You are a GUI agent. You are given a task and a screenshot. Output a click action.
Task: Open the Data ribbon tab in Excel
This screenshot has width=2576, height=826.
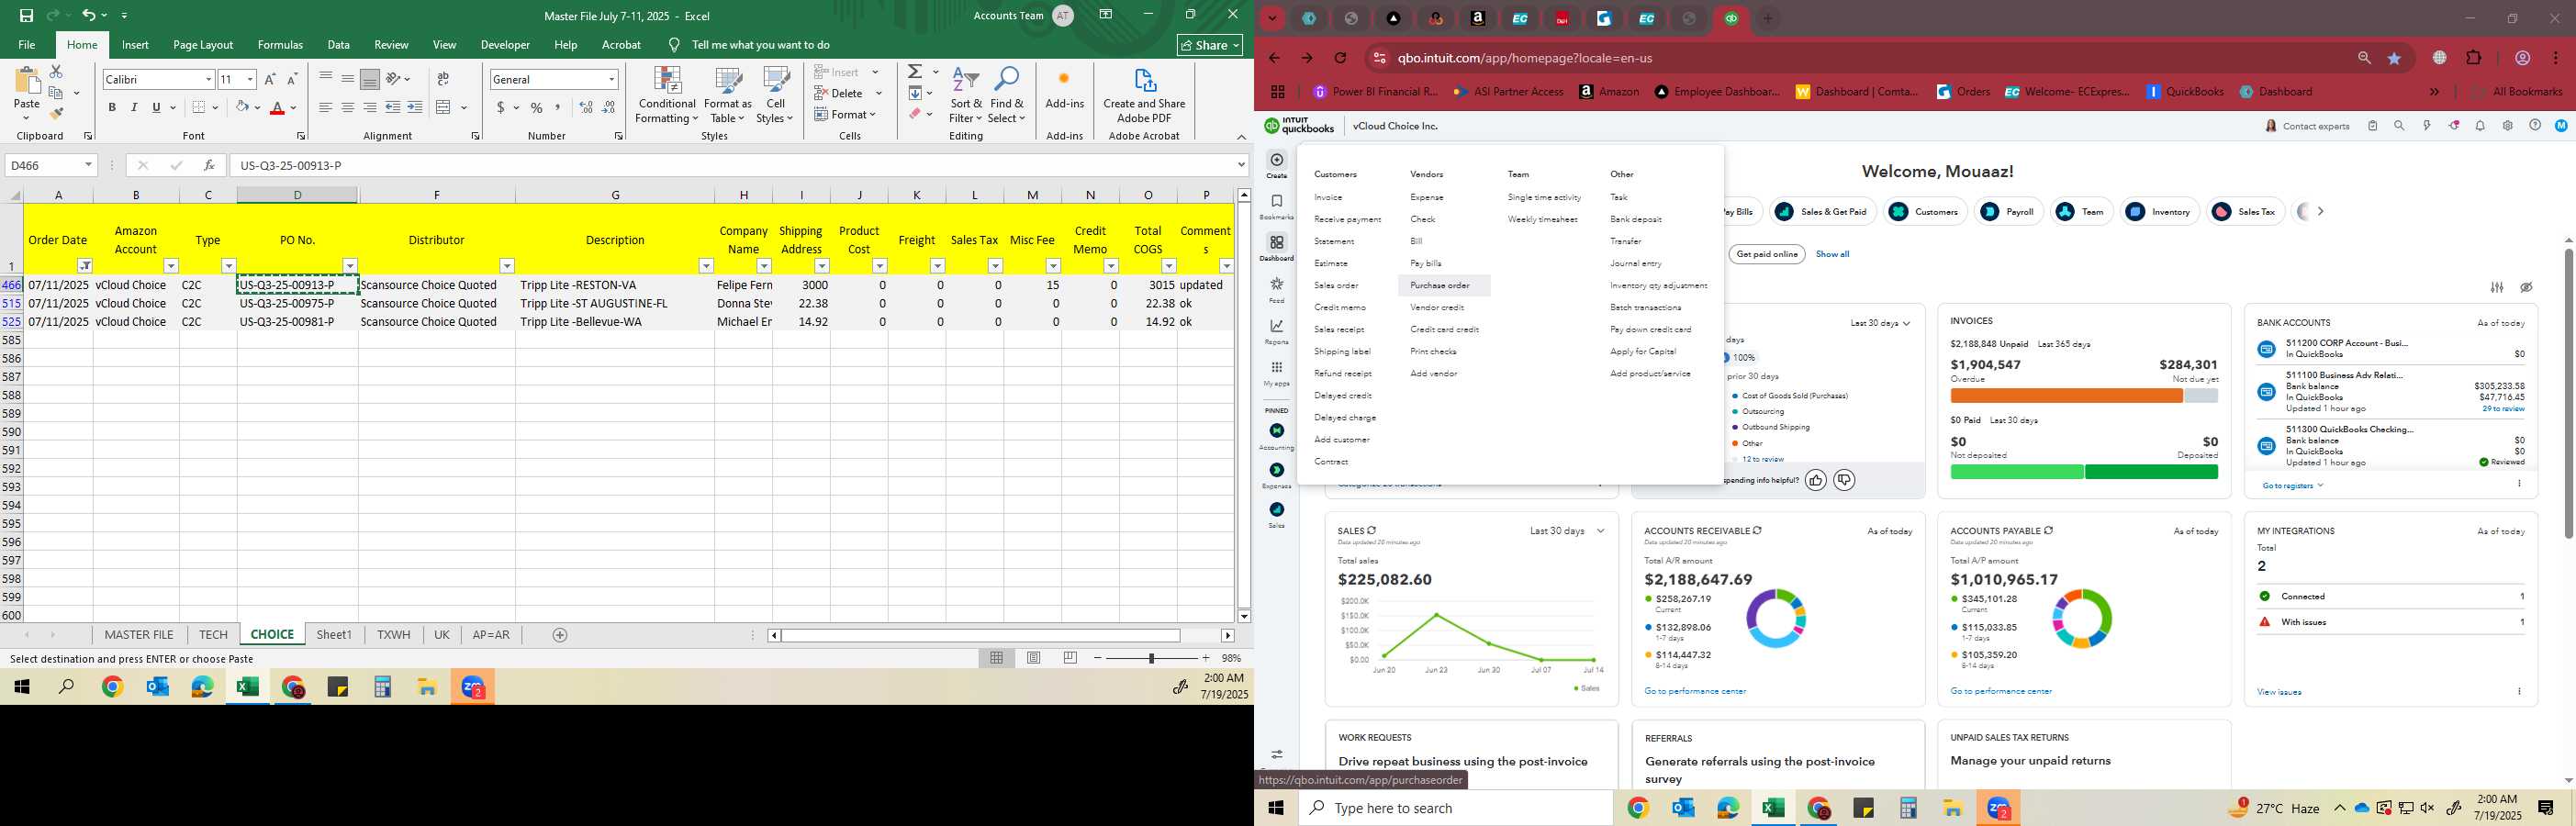click(x=339, y=45)
